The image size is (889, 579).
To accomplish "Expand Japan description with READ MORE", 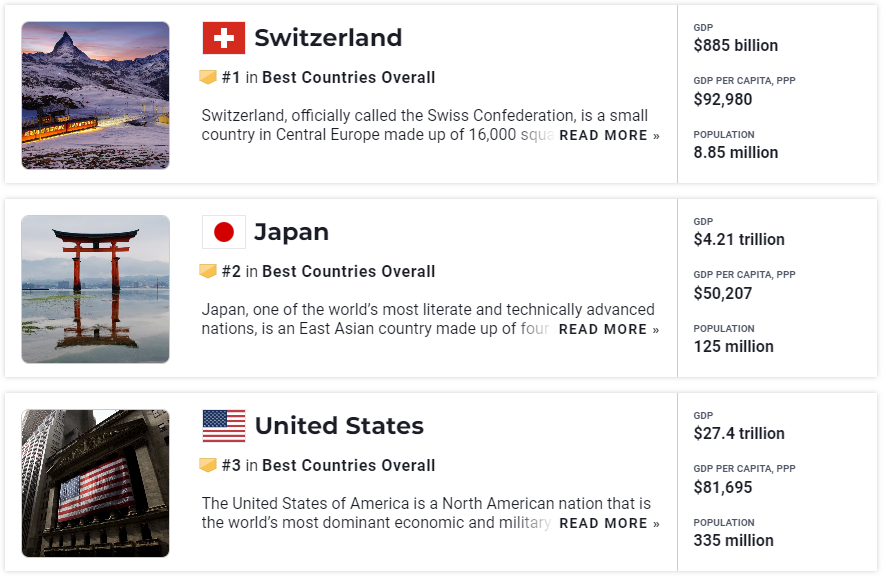I will 609,329.
